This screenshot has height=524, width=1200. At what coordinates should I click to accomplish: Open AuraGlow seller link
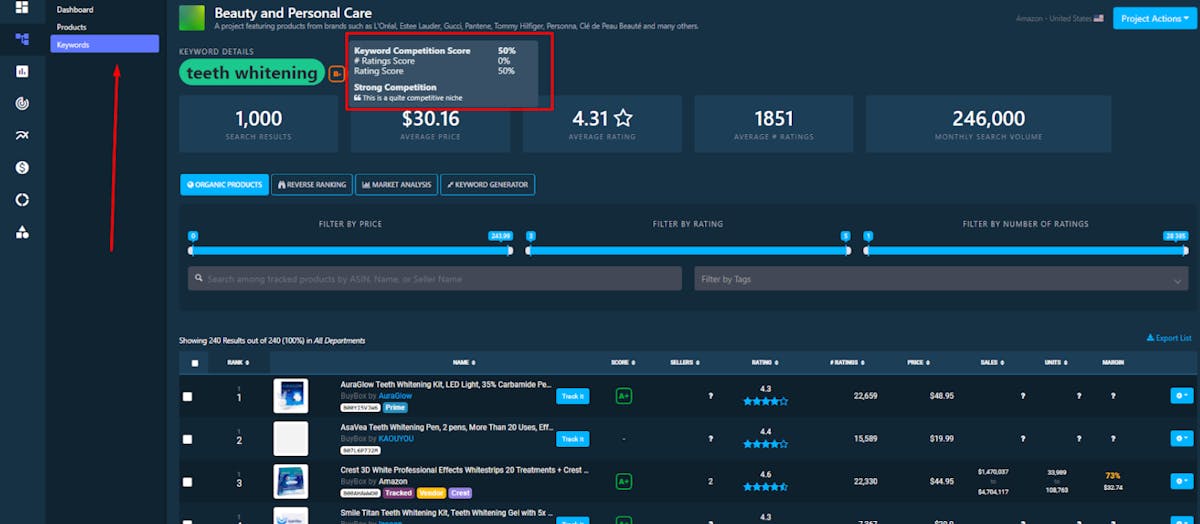coord(395,396)
